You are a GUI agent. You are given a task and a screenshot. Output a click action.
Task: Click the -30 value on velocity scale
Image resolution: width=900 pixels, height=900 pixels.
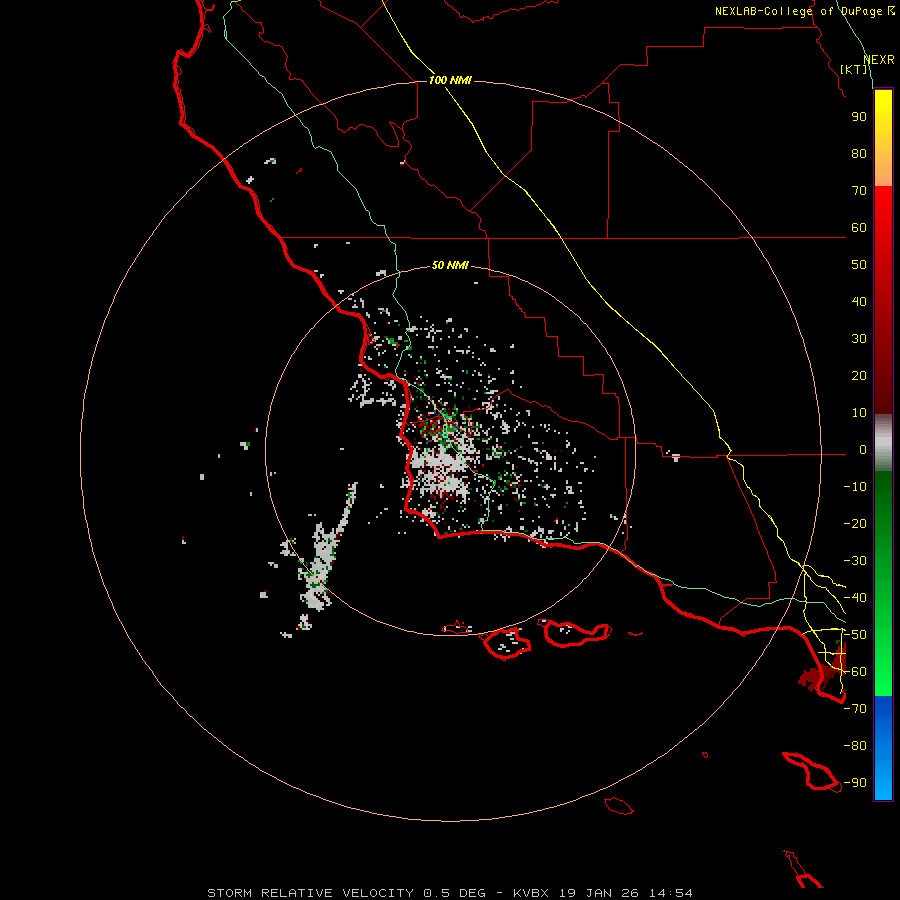pyautogui.click(x=855, y=561)
